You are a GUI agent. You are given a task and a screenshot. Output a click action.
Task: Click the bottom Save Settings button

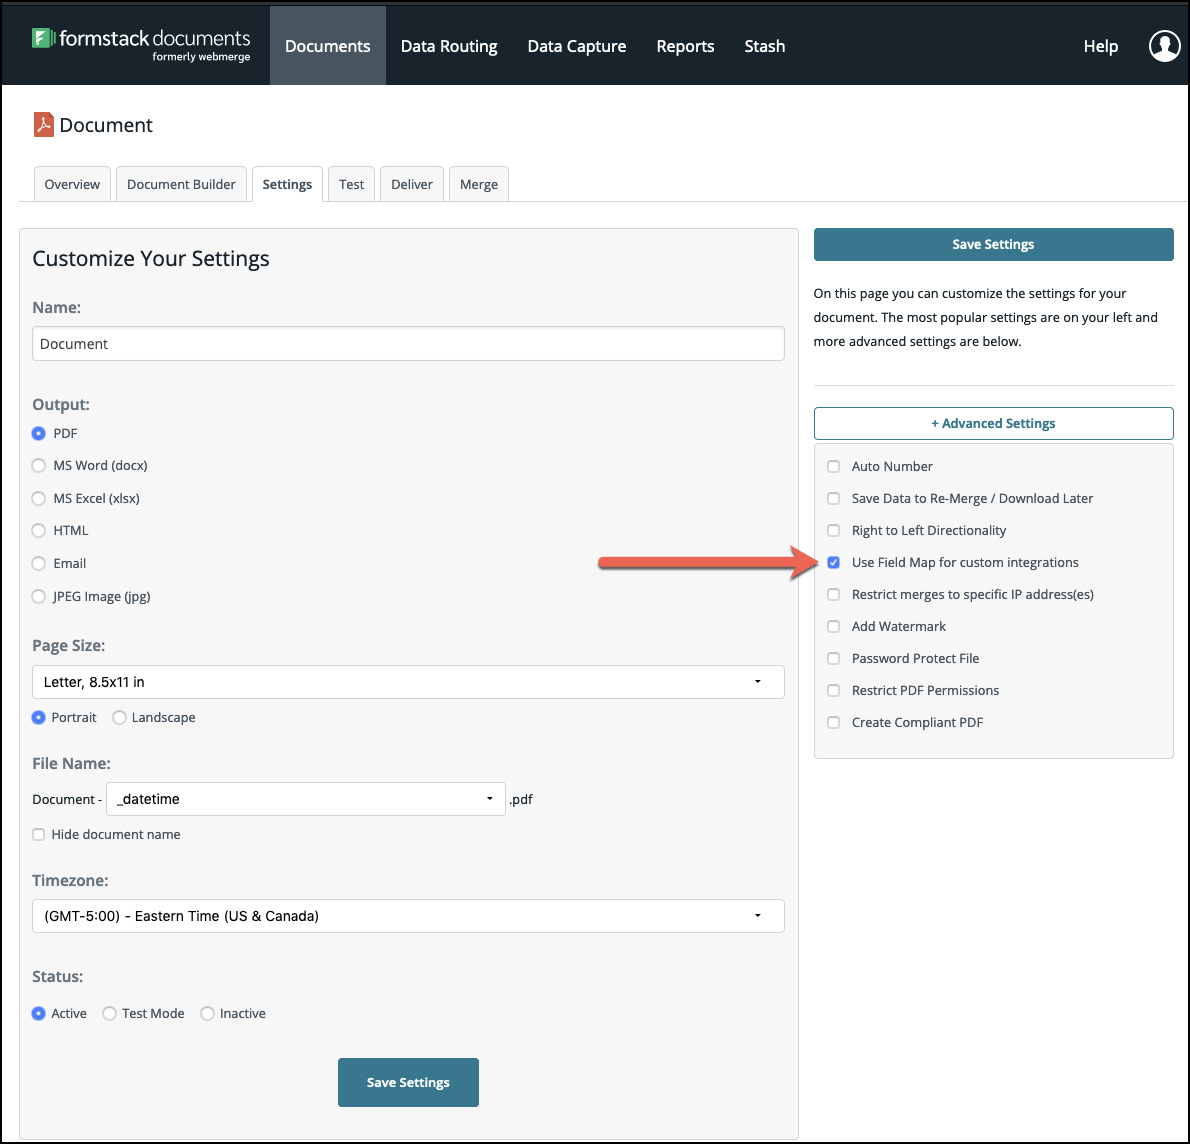pyautogui.click(x=408, y=1082)
